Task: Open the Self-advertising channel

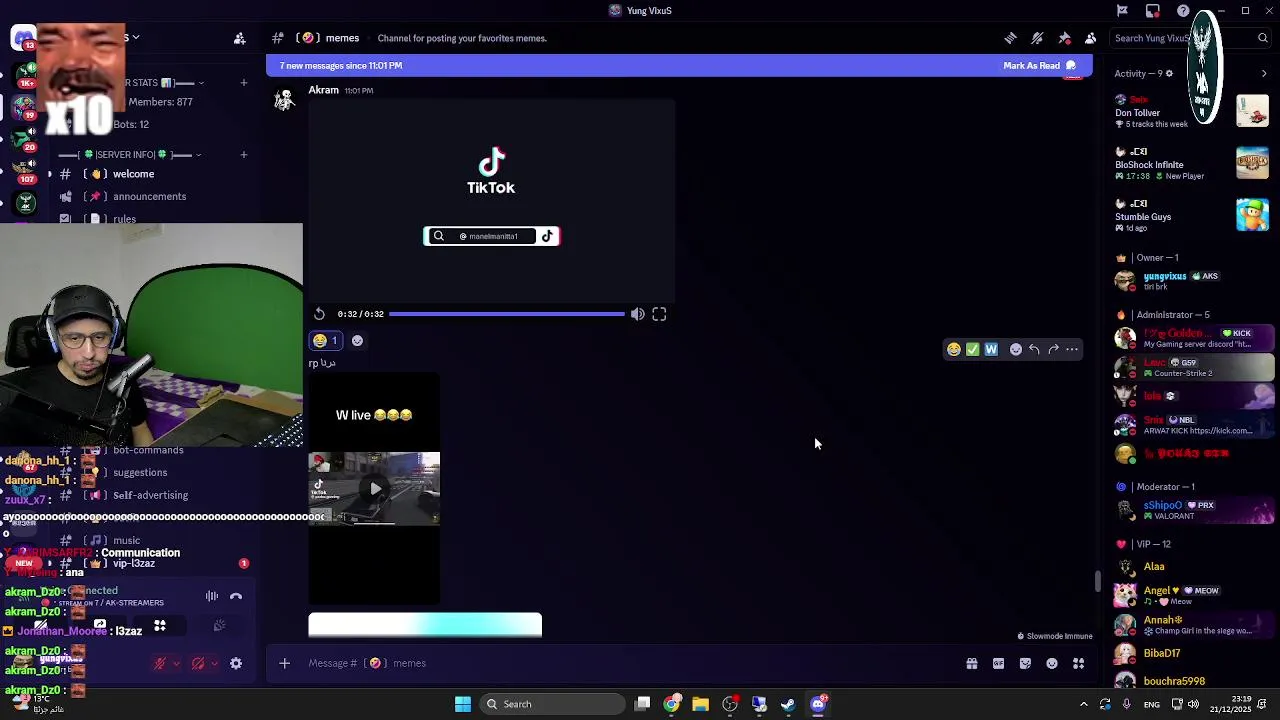Action: click(150, 496)
